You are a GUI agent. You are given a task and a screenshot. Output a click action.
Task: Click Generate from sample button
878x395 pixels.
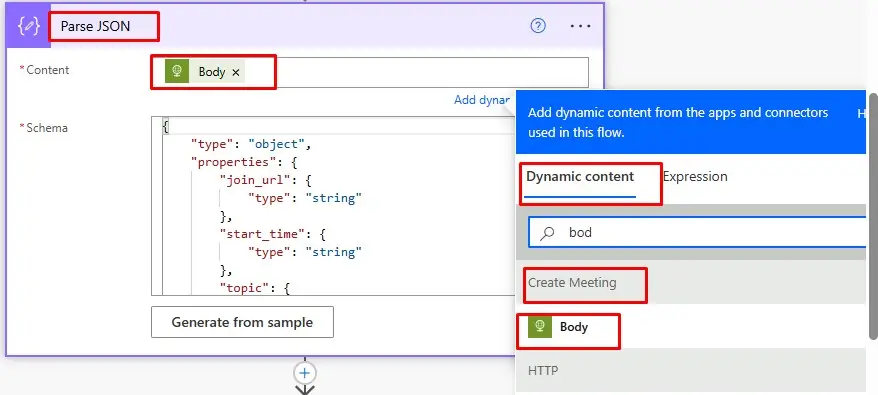click(242, 322)
